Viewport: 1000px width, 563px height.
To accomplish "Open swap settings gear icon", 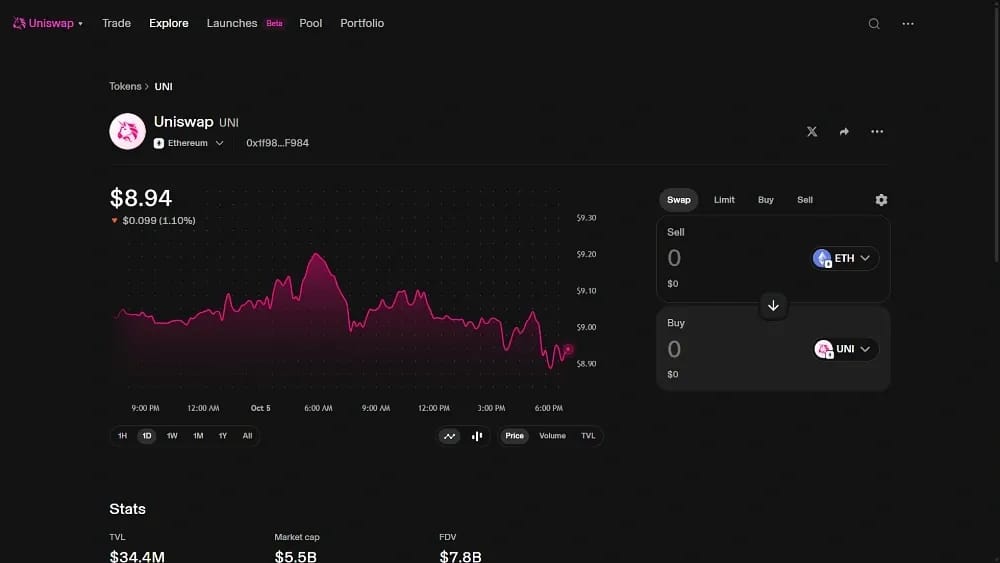I will tap(881, 200).
